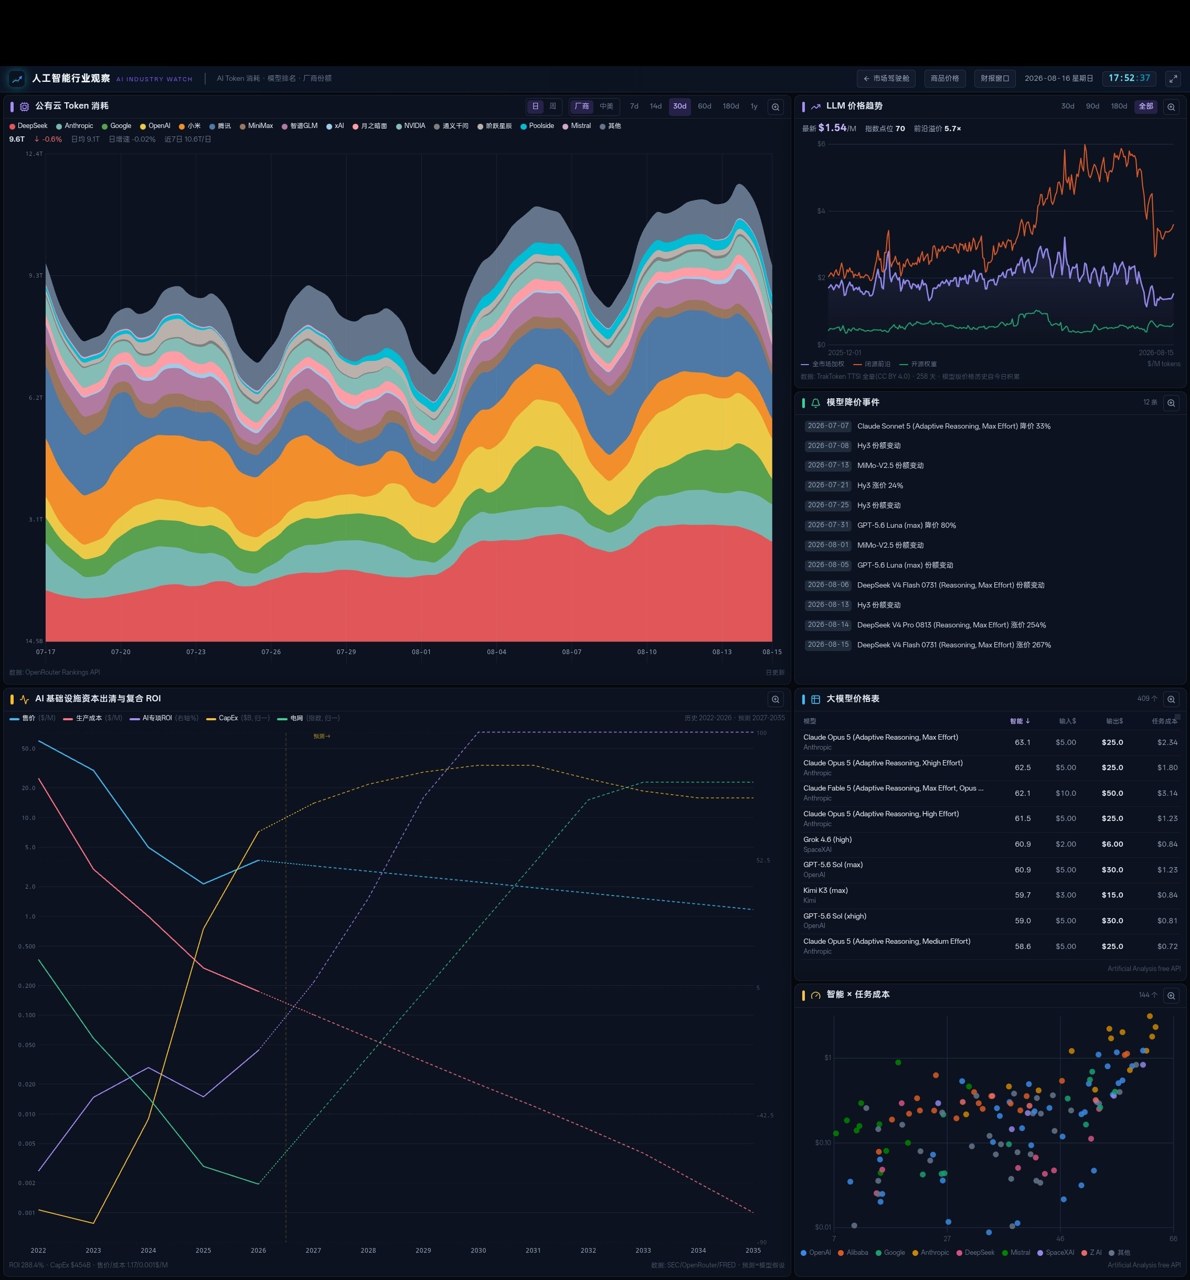Screen dimensions: 1190x1280
Task: Click zoom icon on 大模型价格表 panel
Action: [x=1171, y=699]
